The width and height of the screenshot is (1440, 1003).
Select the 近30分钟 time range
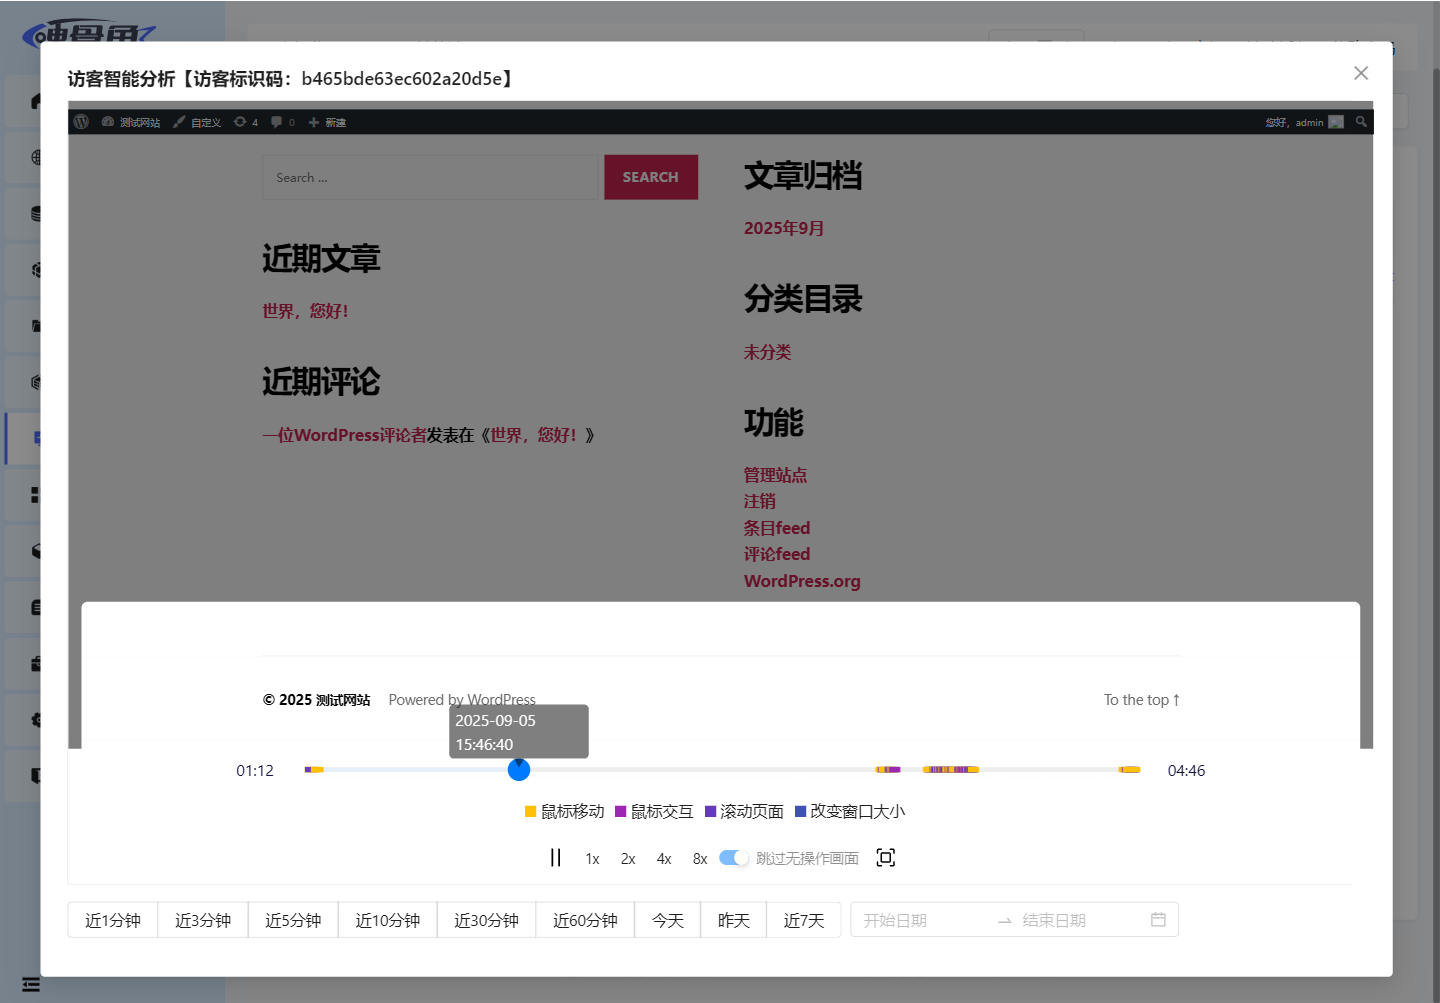click(486, 920)
